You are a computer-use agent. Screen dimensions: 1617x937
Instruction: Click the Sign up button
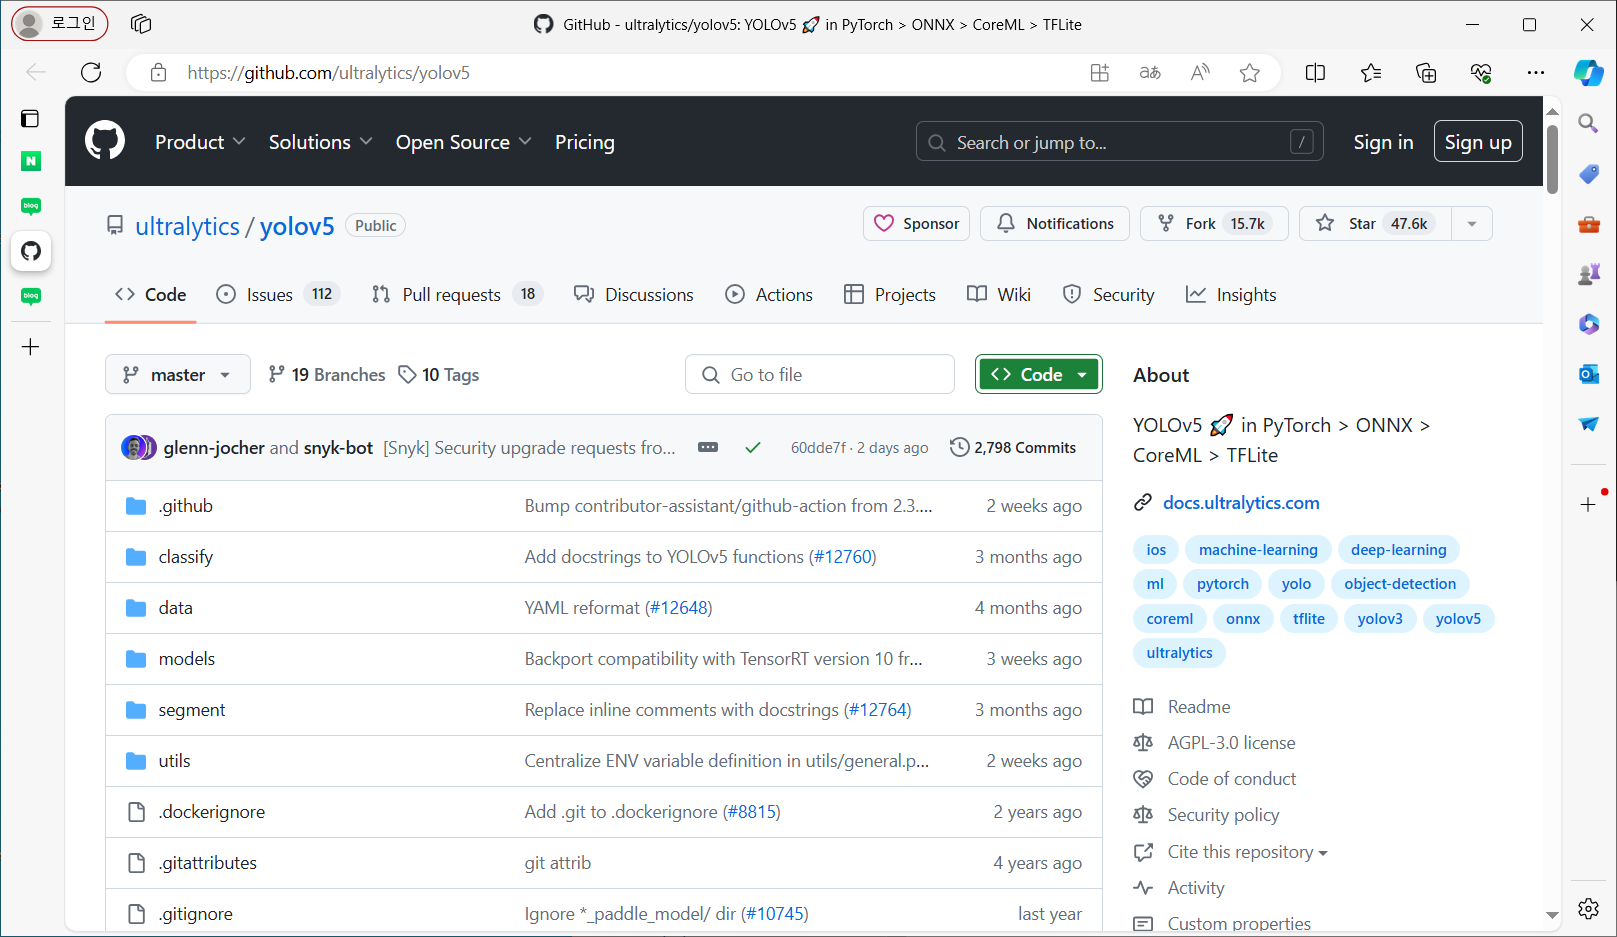[x=1478, y=141]
